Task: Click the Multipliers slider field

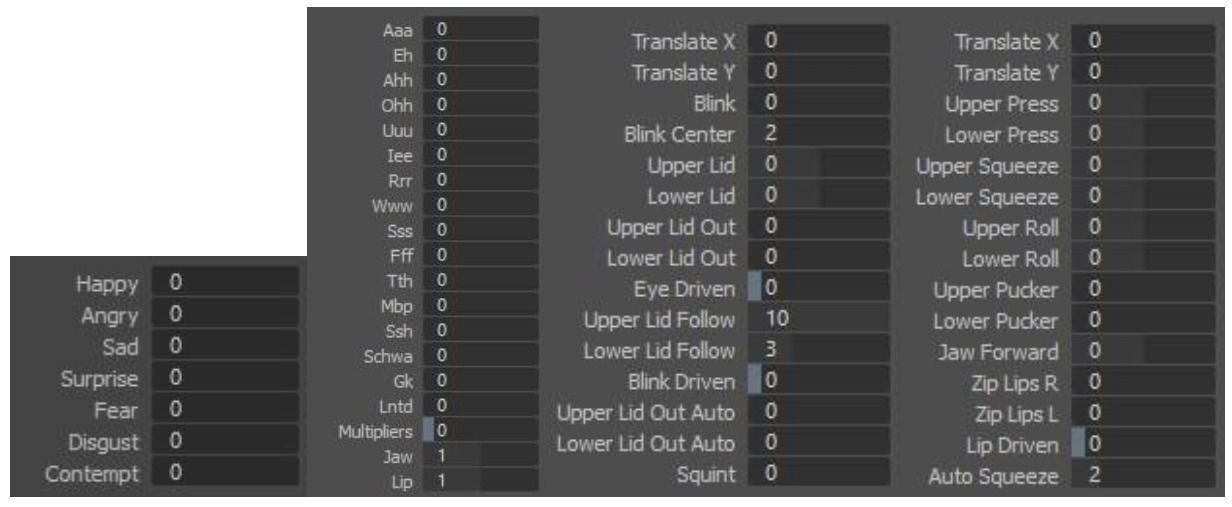Action: point(480,430)
